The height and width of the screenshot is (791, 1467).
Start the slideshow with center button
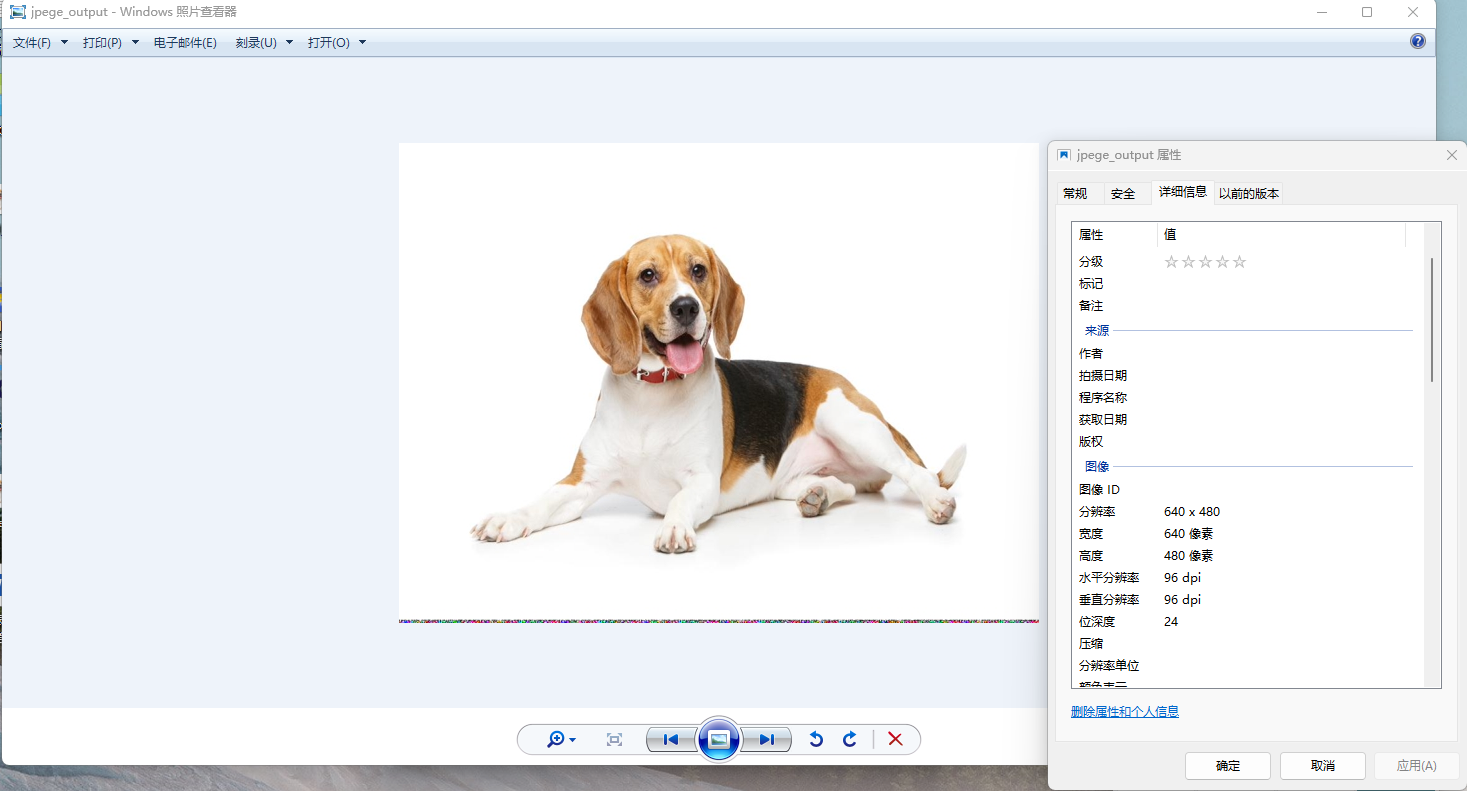tap(718, 739)
